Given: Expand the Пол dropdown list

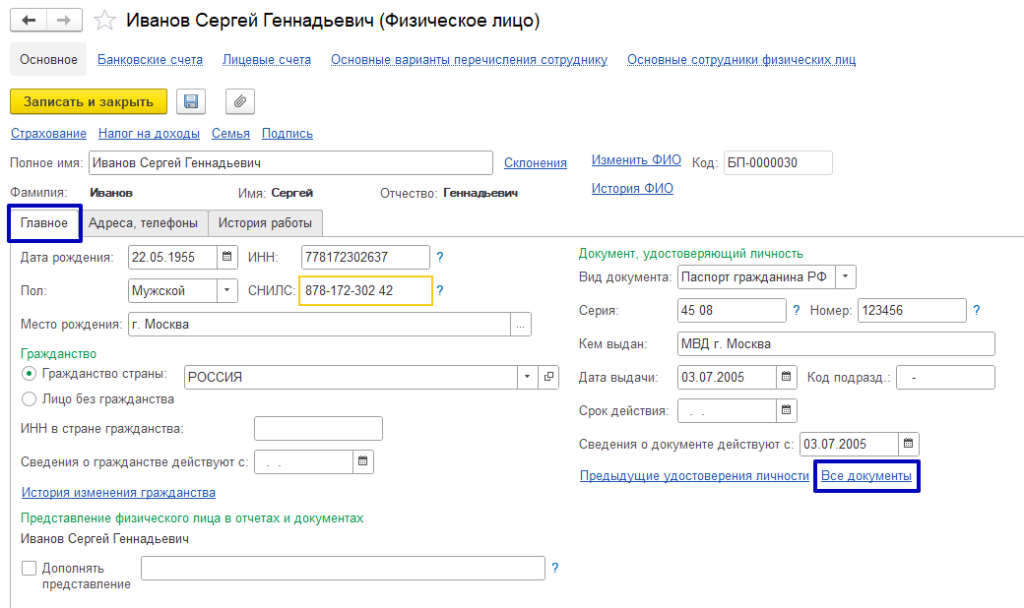Looking at the screenshot, I should [228, 291].
